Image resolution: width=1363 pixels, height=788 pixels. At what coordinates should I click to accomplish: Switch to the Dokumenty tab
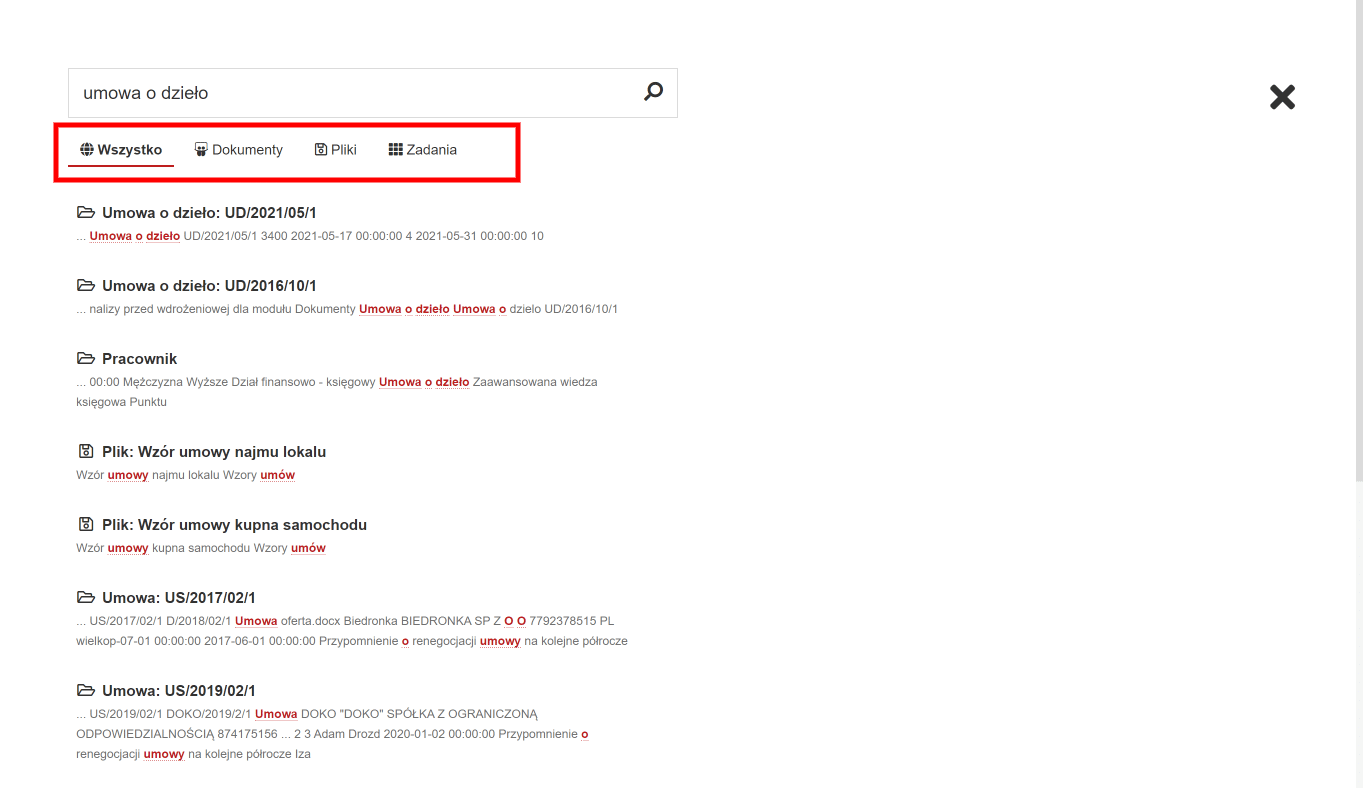click(238, 150)
